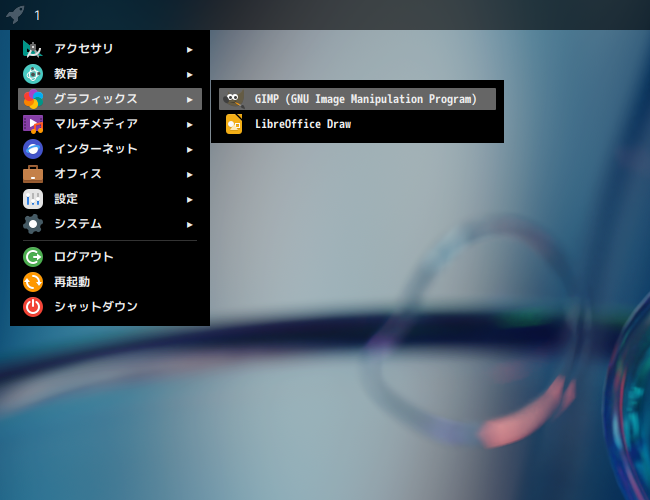Viewport: 650px width, 500px height.
Task: Open the アクセサリ menu entry
Action: (x=110, y=49)
